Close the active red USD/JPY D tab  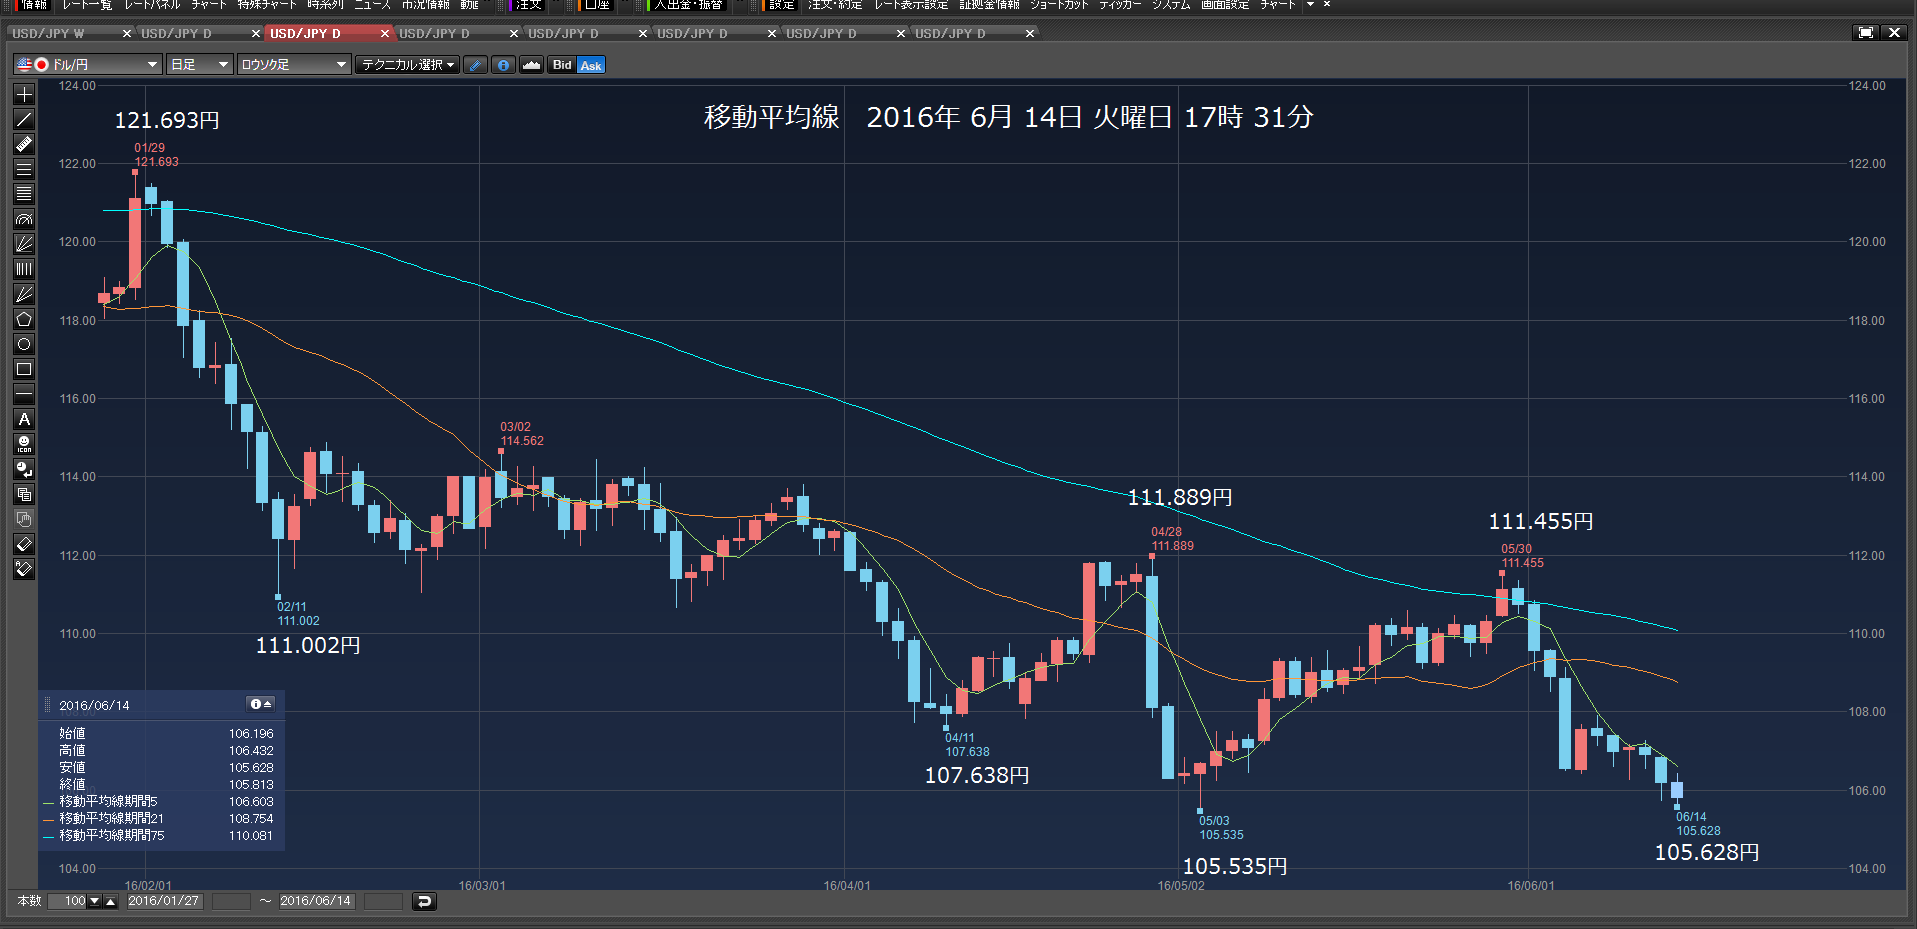(x=384, y=33)
